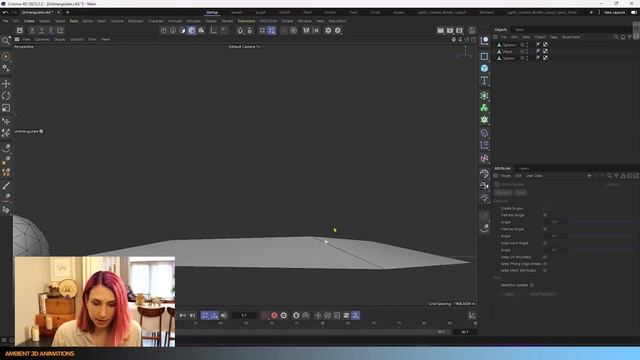The image size is (640, 360).
Task: Open the Create menu in menu bar
Action: (29, 21)
